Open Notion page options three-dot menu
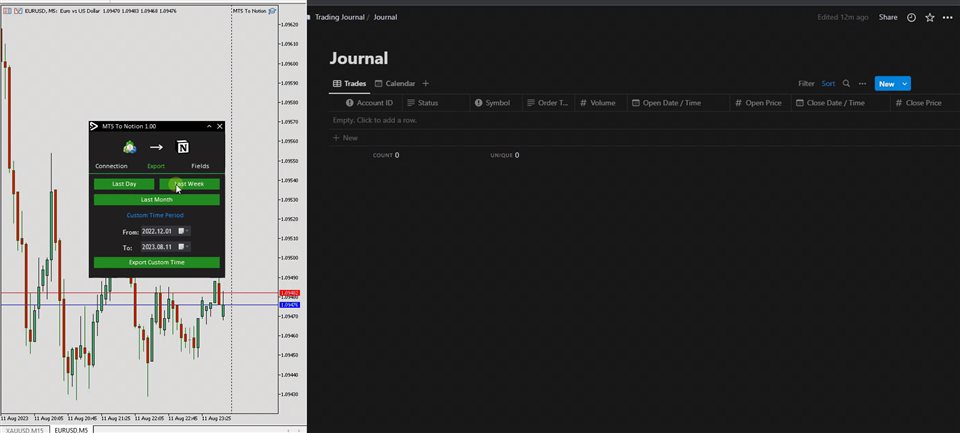Viewport: 960px width, 433px height. click(947, 18)
